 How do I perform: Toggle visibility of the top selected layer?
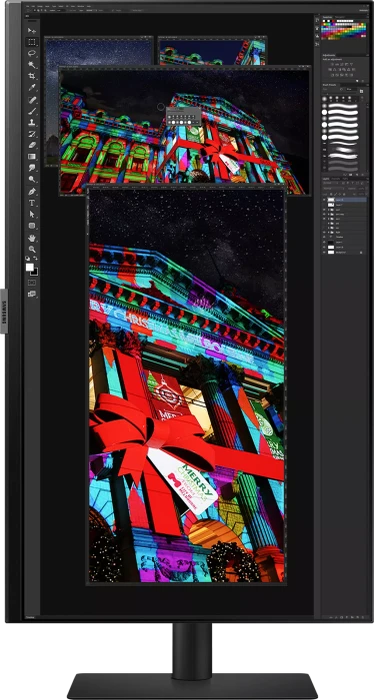pyautogui.click(x=324, y=200)
